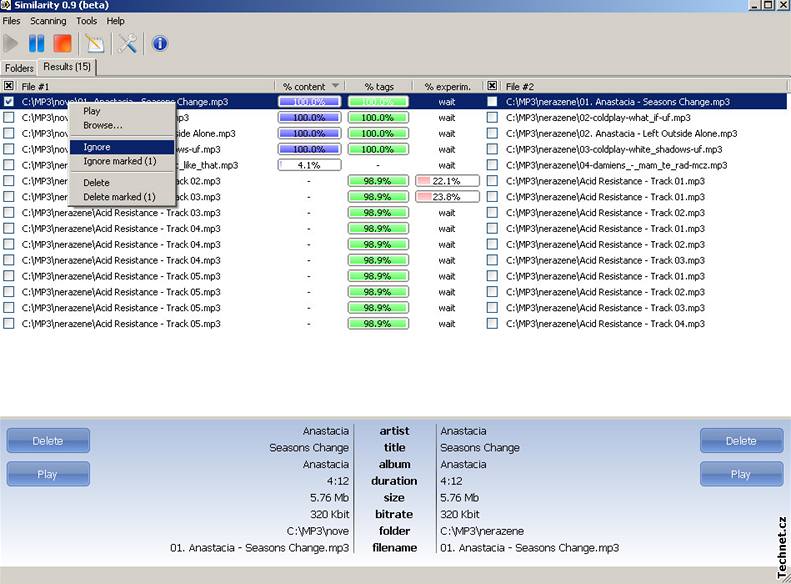Screen dimensions: 791x584
Task: Click the 22.1% experimental progress bar
Action: [447, 181]
